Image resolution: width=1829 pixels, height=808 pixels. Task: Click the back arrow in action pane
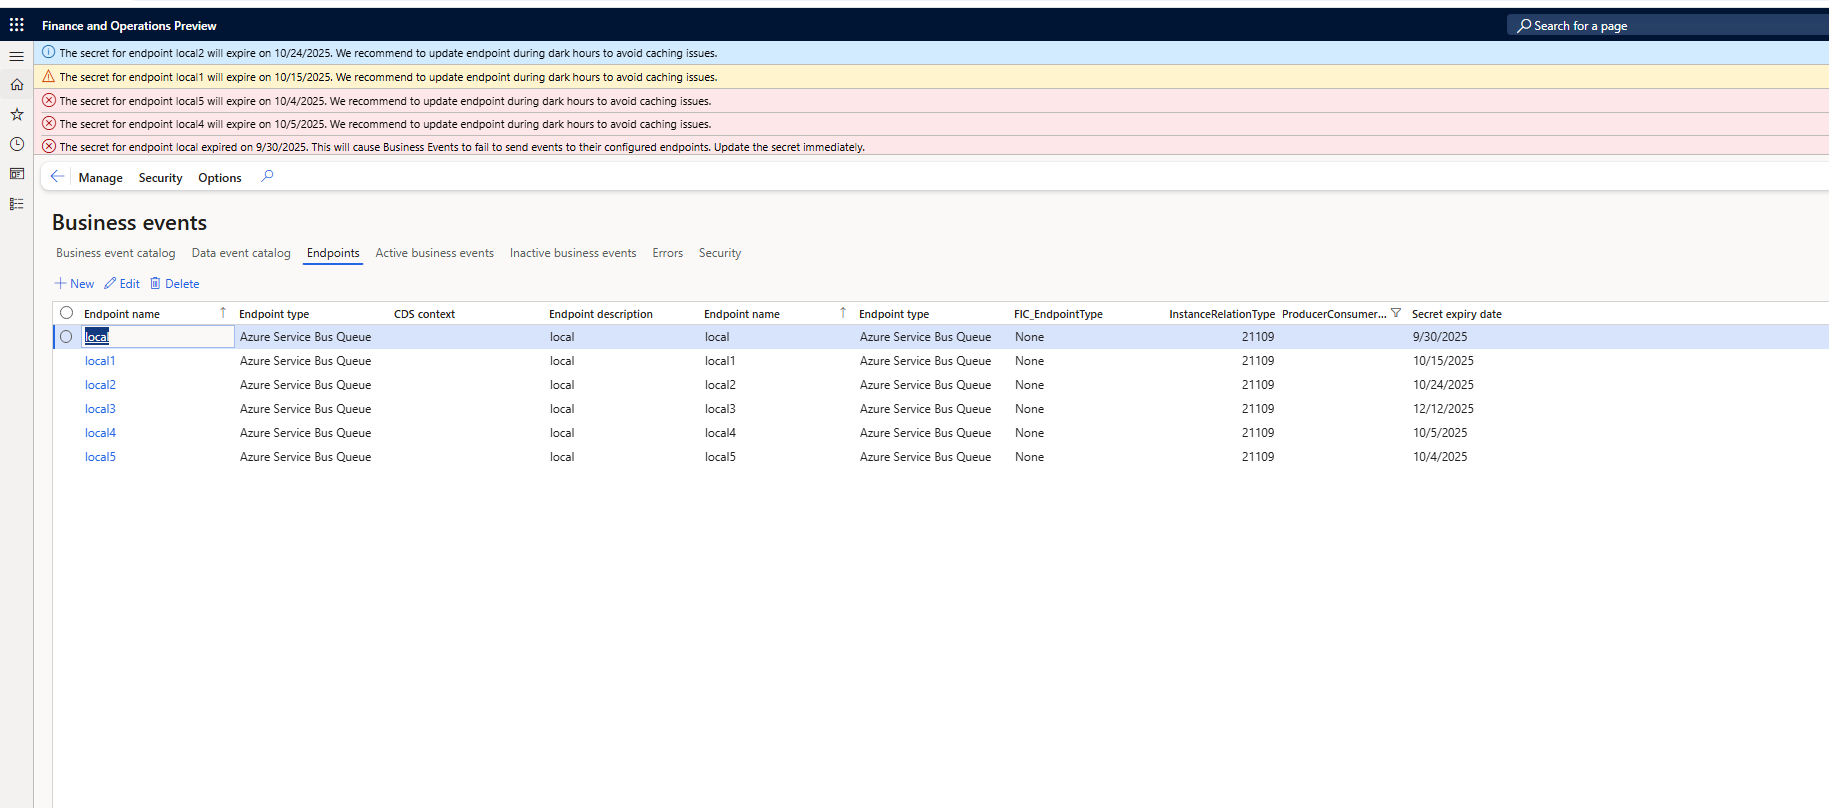pos(57,177)
